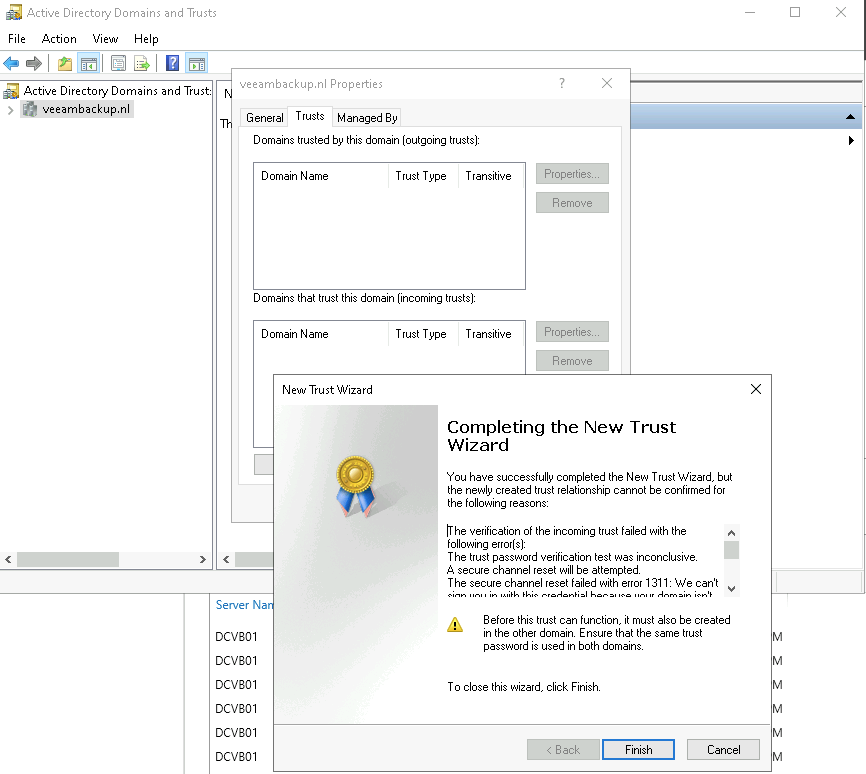Screen dimensions: 866x774
Task: Open Help using blue question mark icon
Action: click(x=172, y=64)
